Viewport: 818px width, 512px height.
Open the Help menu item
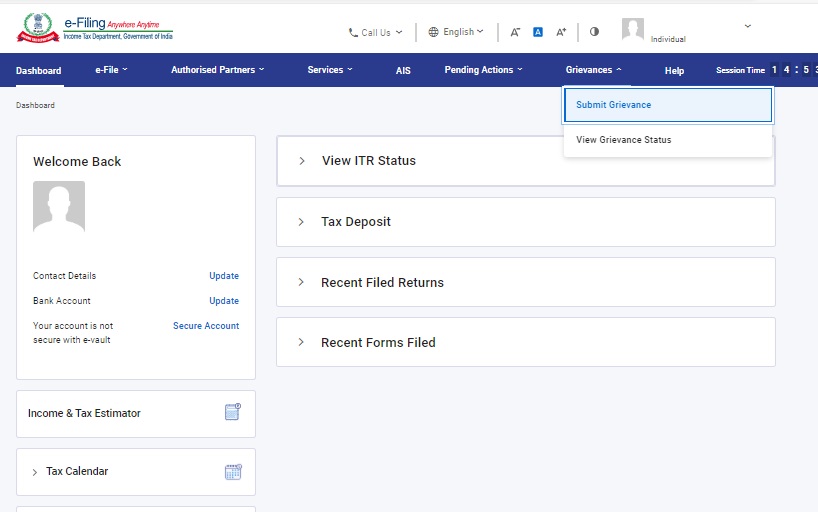674,70
